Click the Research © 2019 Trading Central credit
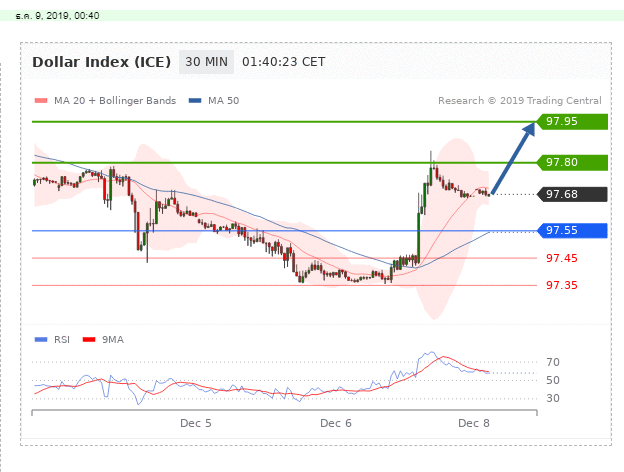This screenshot has width=624, height=472. [520, 101]
